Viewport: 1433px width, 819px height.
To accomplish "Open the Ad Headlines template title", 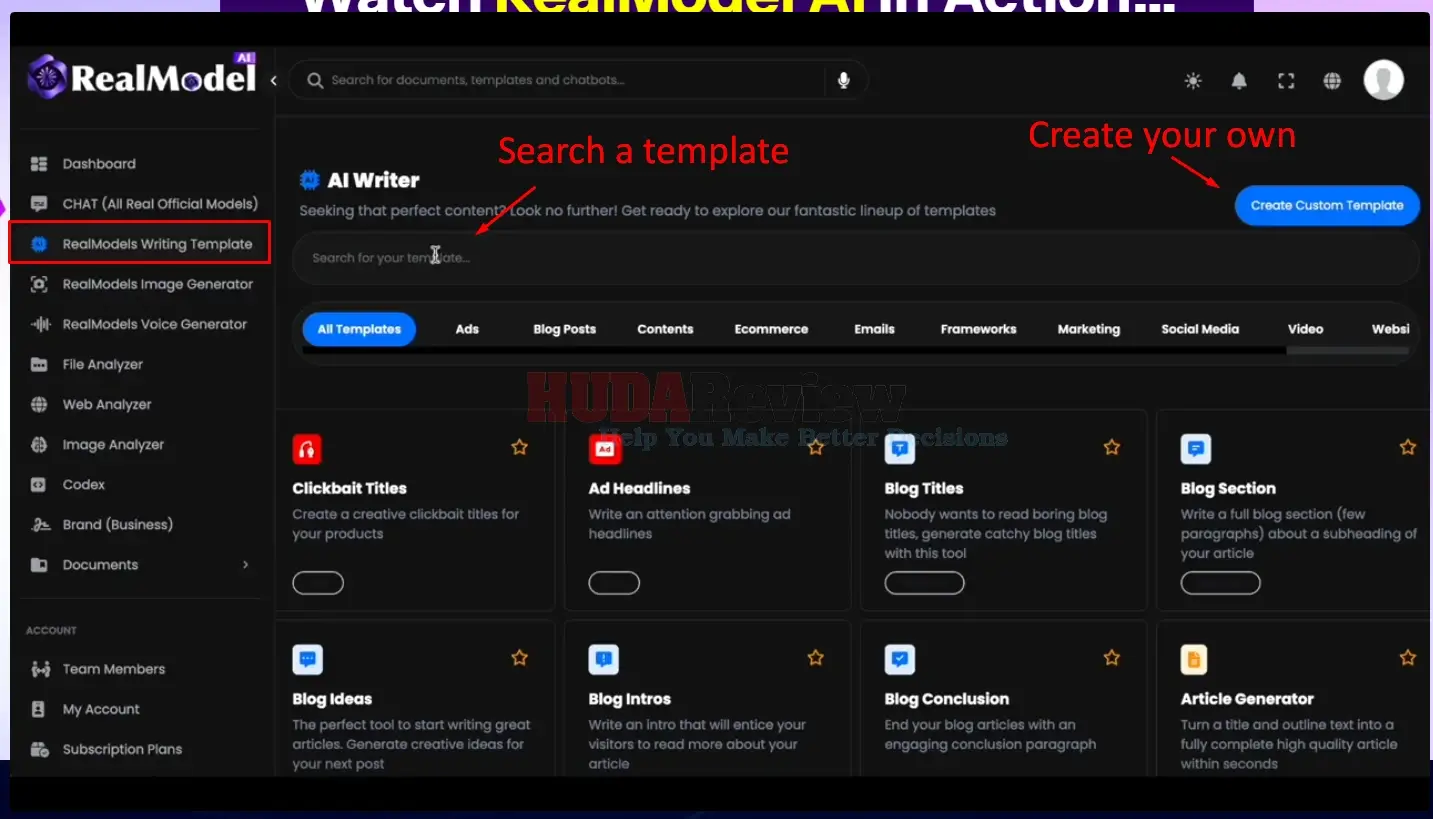I will click(x=640, y=489).
